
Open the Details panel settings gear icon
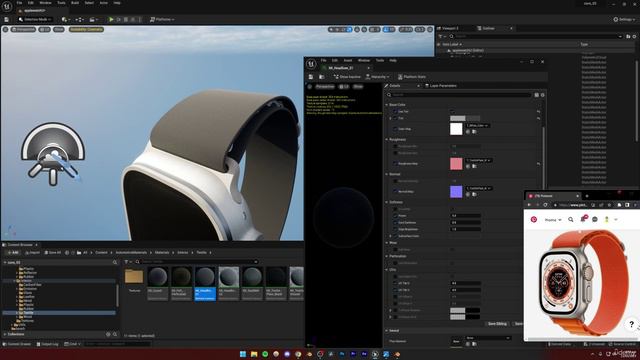542,95
